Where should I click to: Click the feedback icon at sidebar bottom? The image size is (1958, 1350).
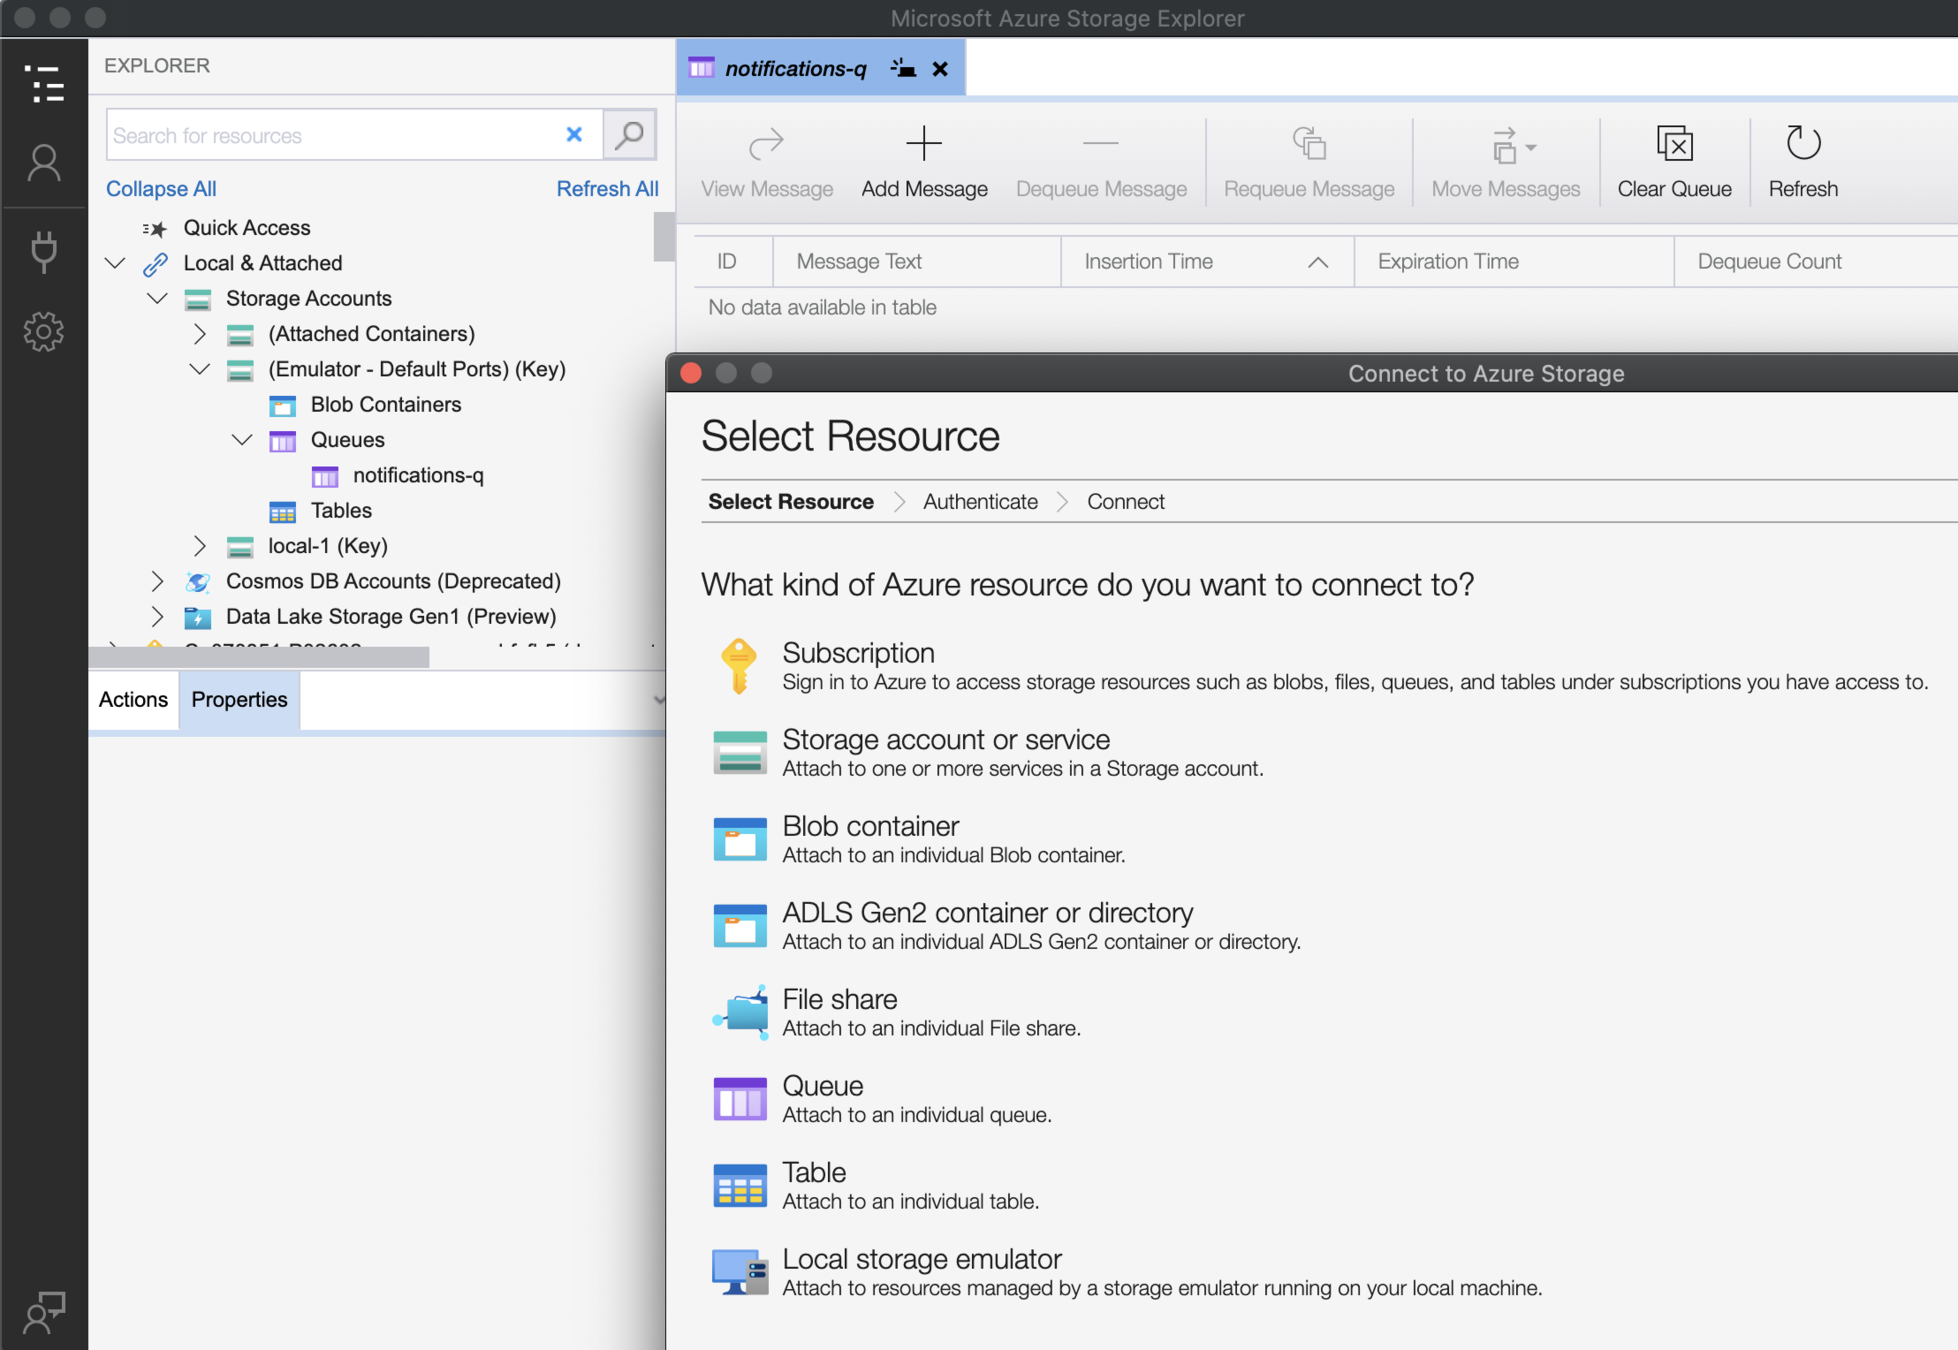point(44,1311)
